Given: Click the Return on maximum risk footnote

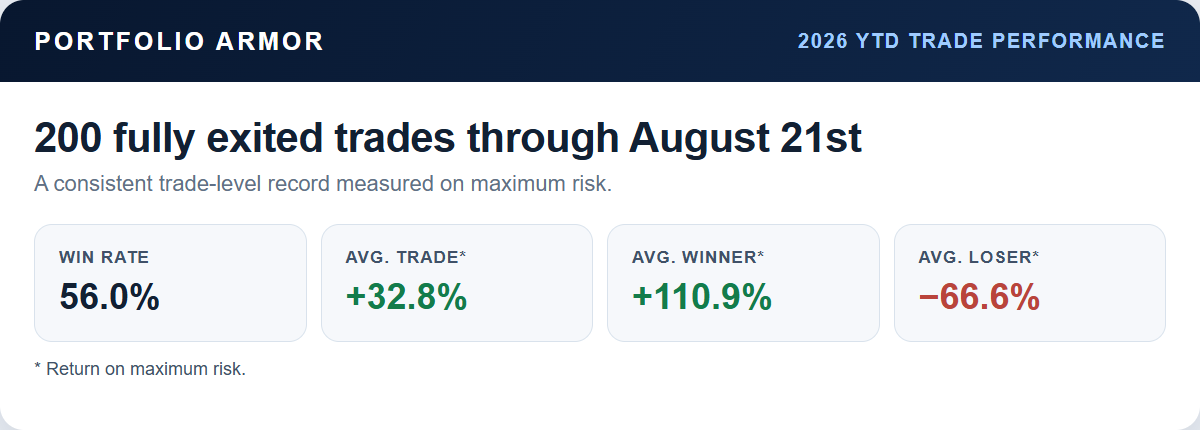Looking at the screenshot, I should (140, 369).
